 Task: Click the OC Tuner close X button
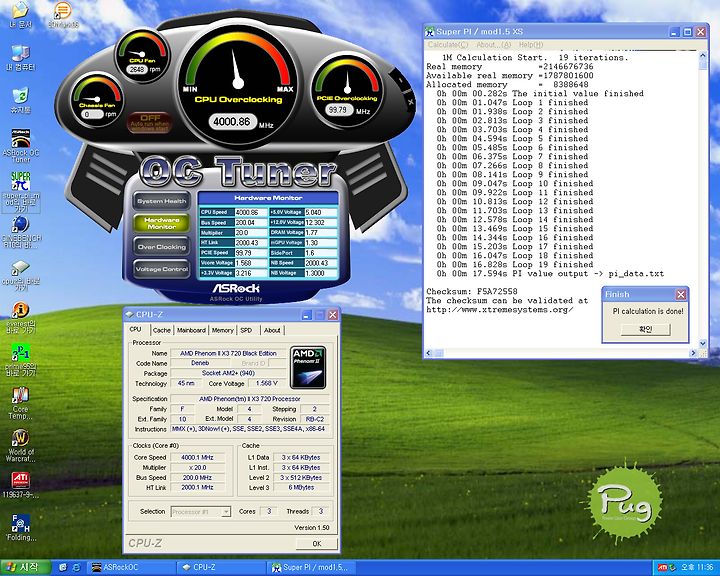tap(411, 102)
